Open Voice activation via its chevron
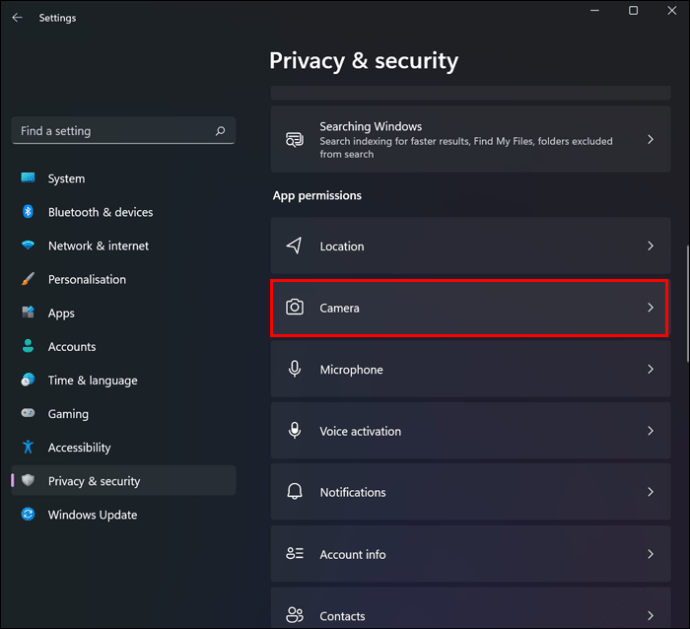Viewport: 690px width, 629px height. [650, 430]
